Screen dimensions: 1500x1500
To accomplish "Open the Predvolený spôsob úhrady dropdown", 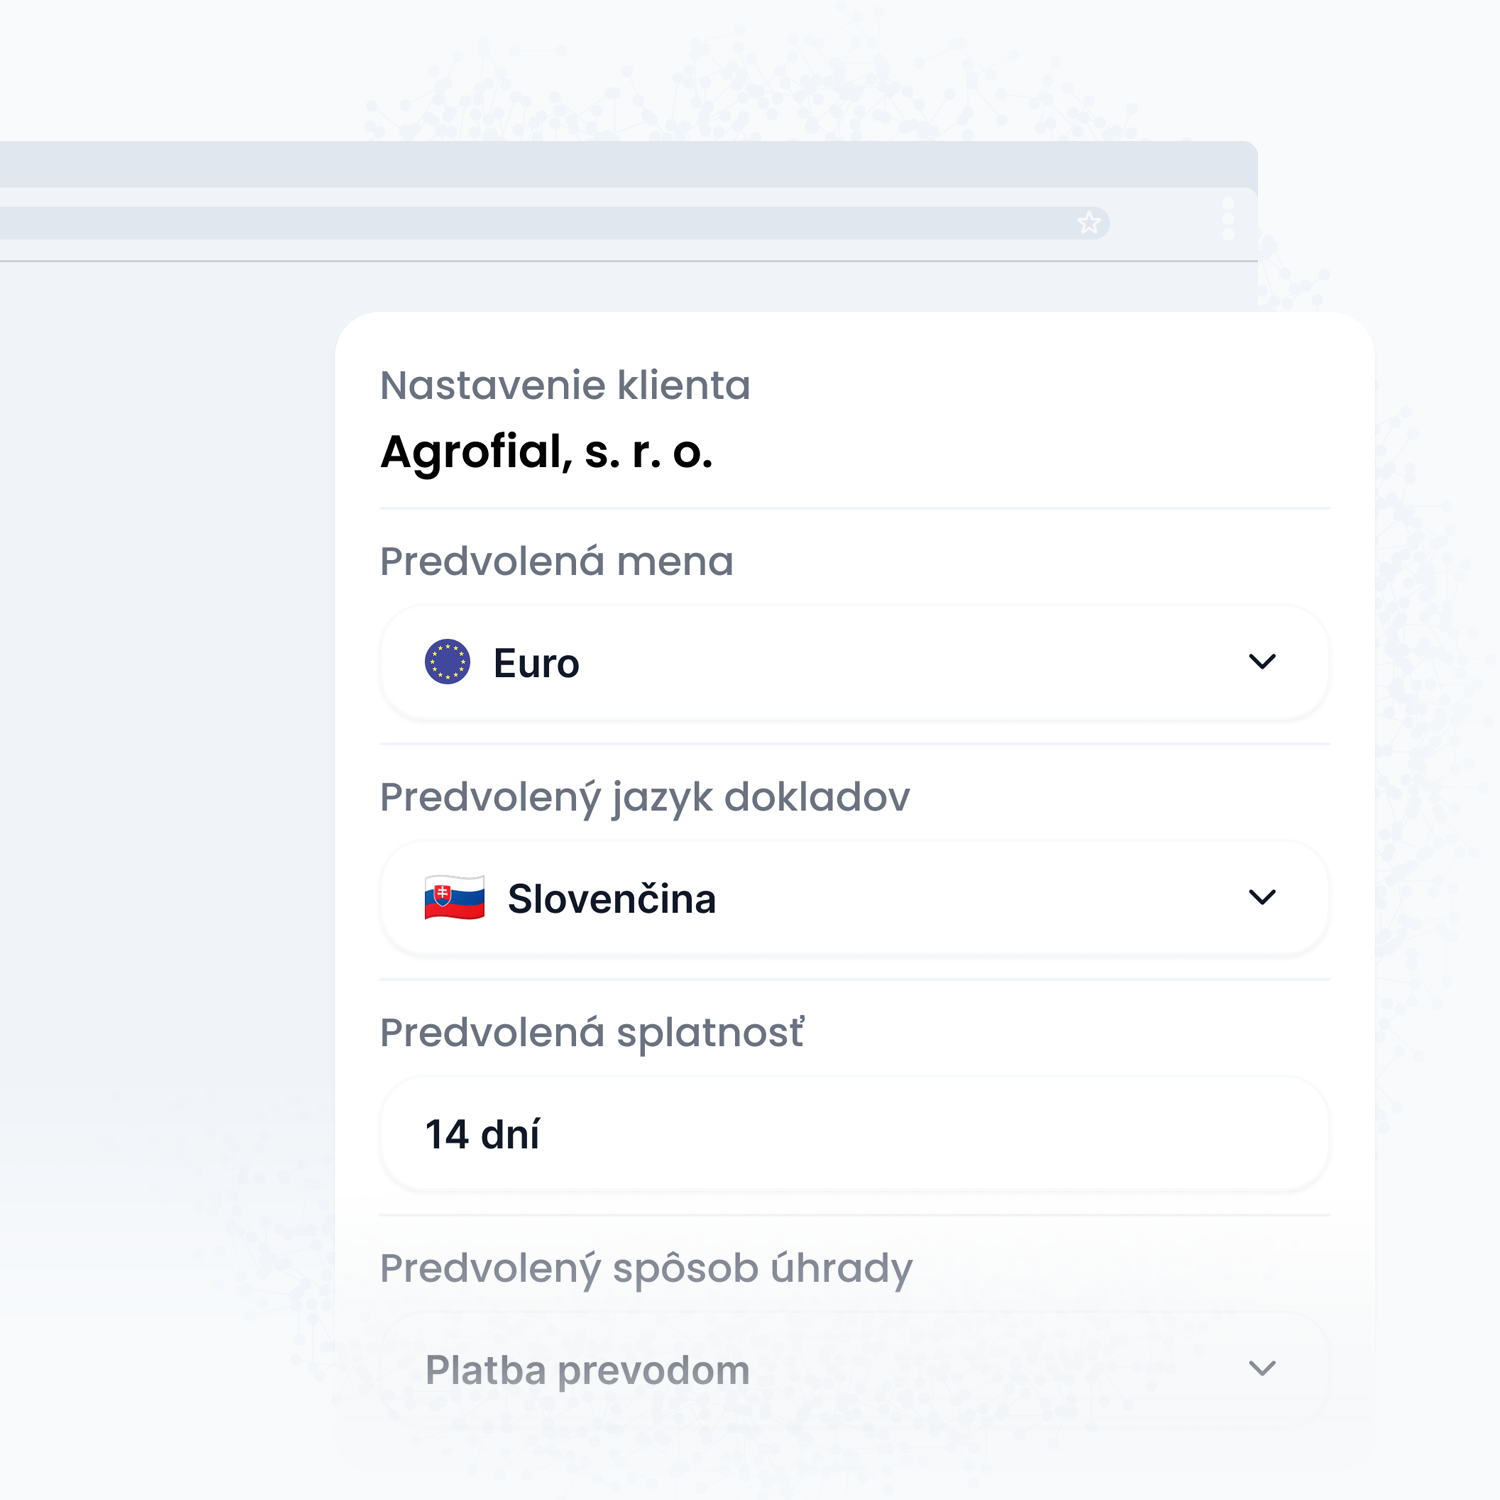I will click(854, 1369).
